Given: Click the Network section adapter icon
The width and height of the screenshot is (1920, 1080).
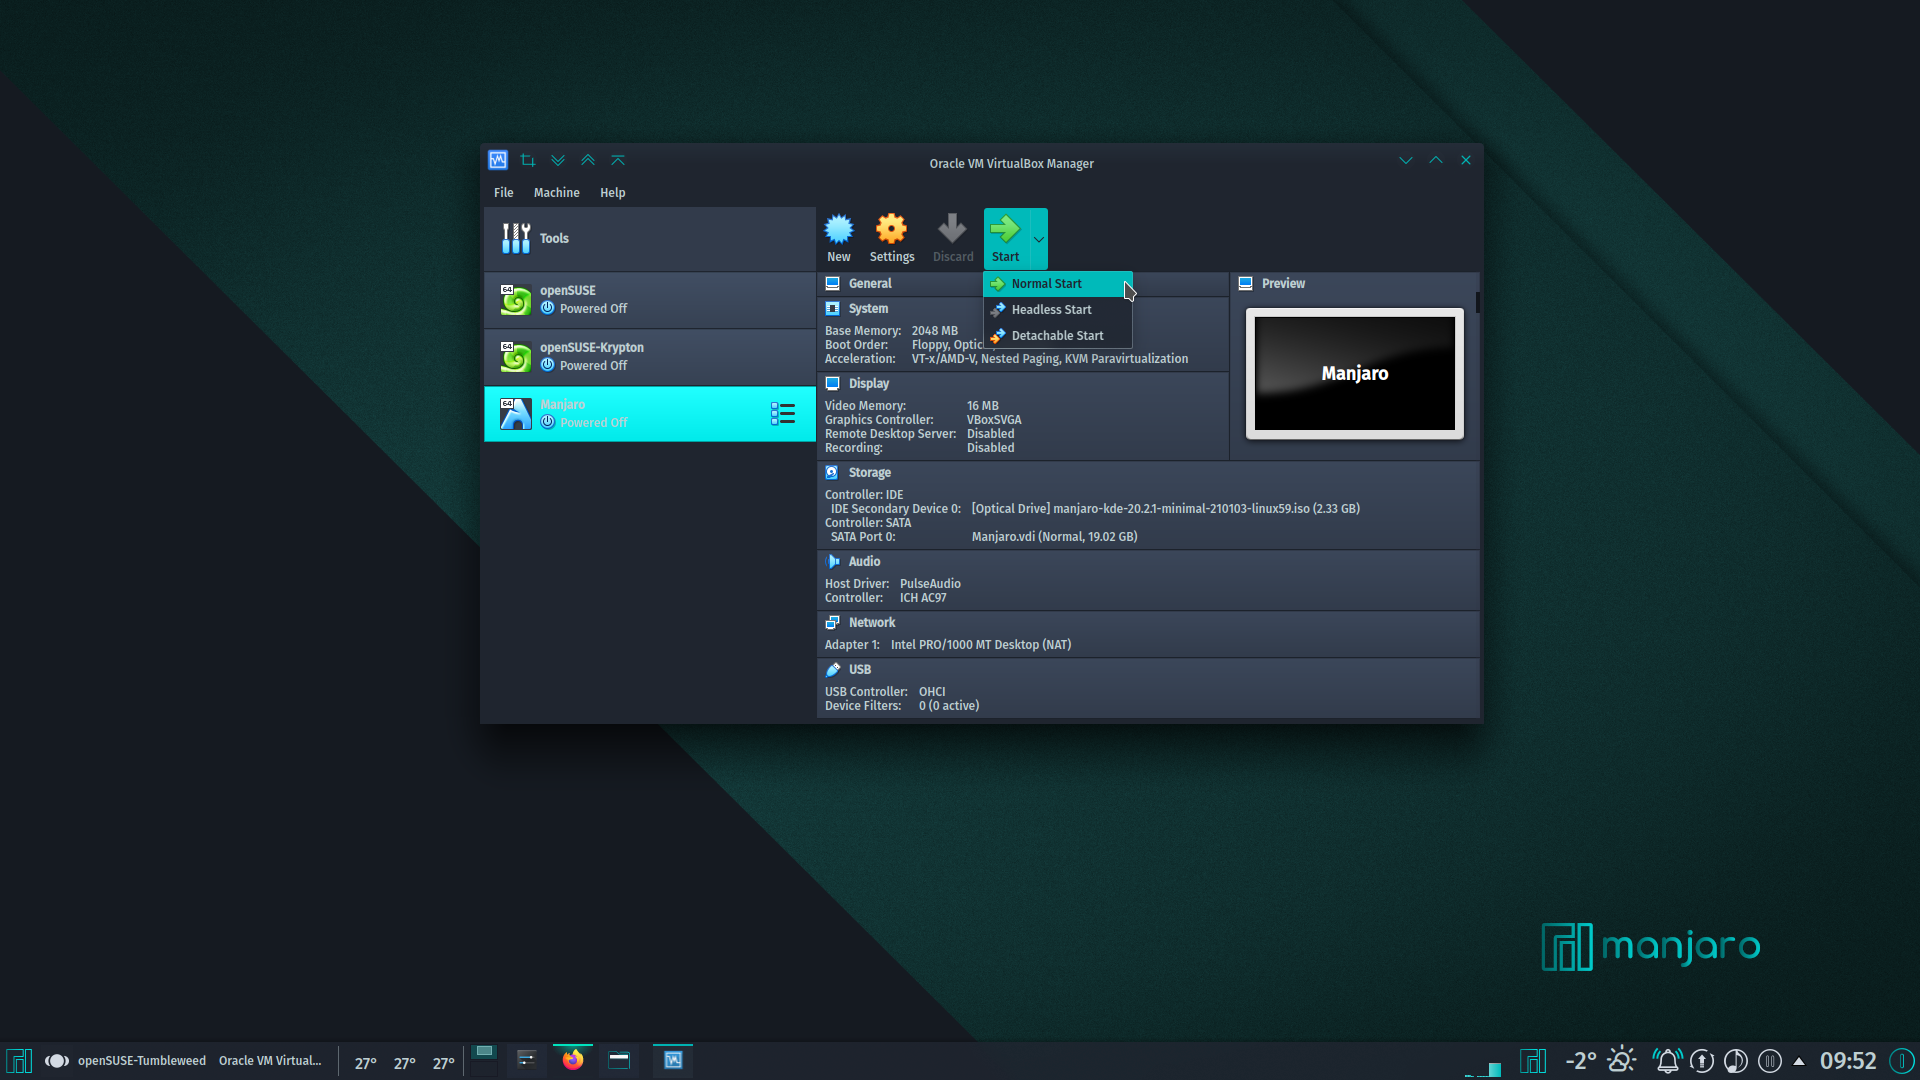Looking at the screenshot, I should click(832, 623).
